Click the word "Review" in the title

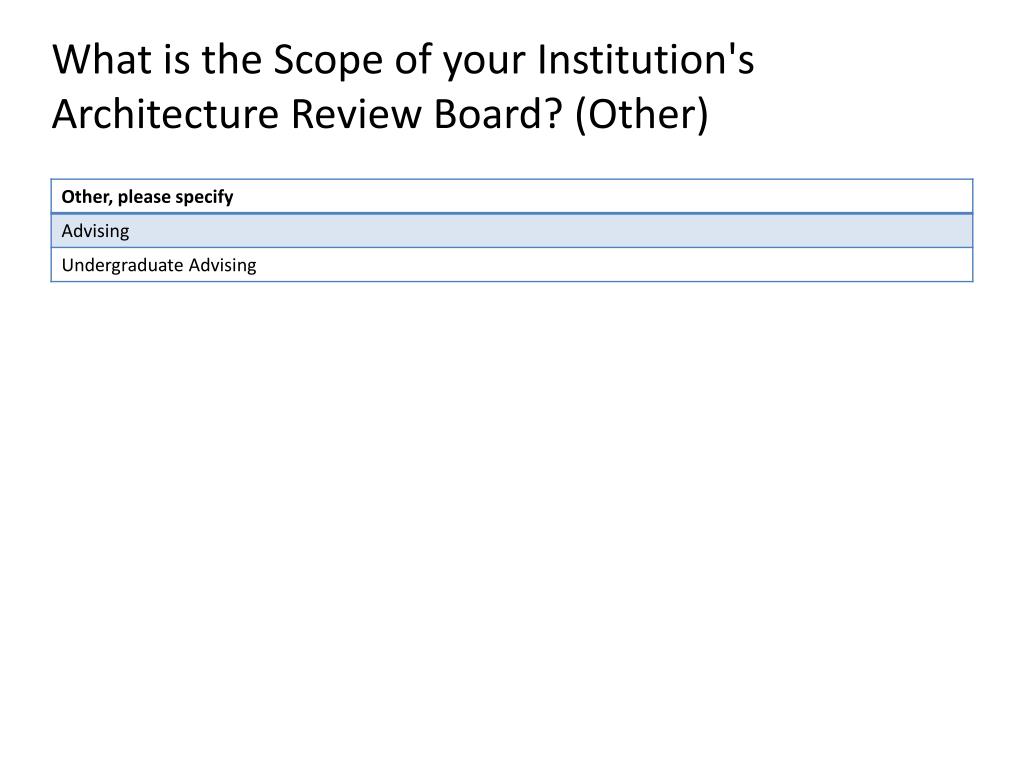(x=356, y=114)
